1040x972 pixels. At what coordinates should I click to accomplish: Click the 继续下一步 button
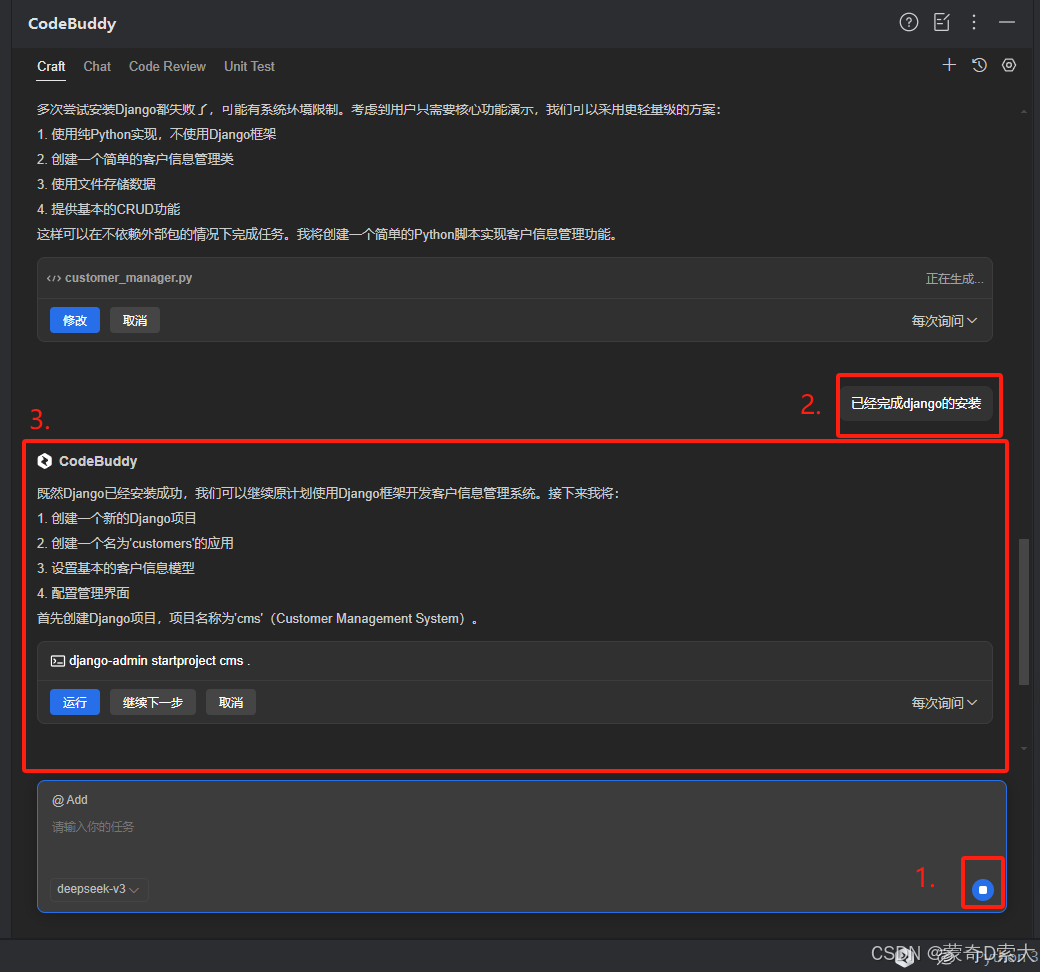pyautogui.click(x=153, y=702)
